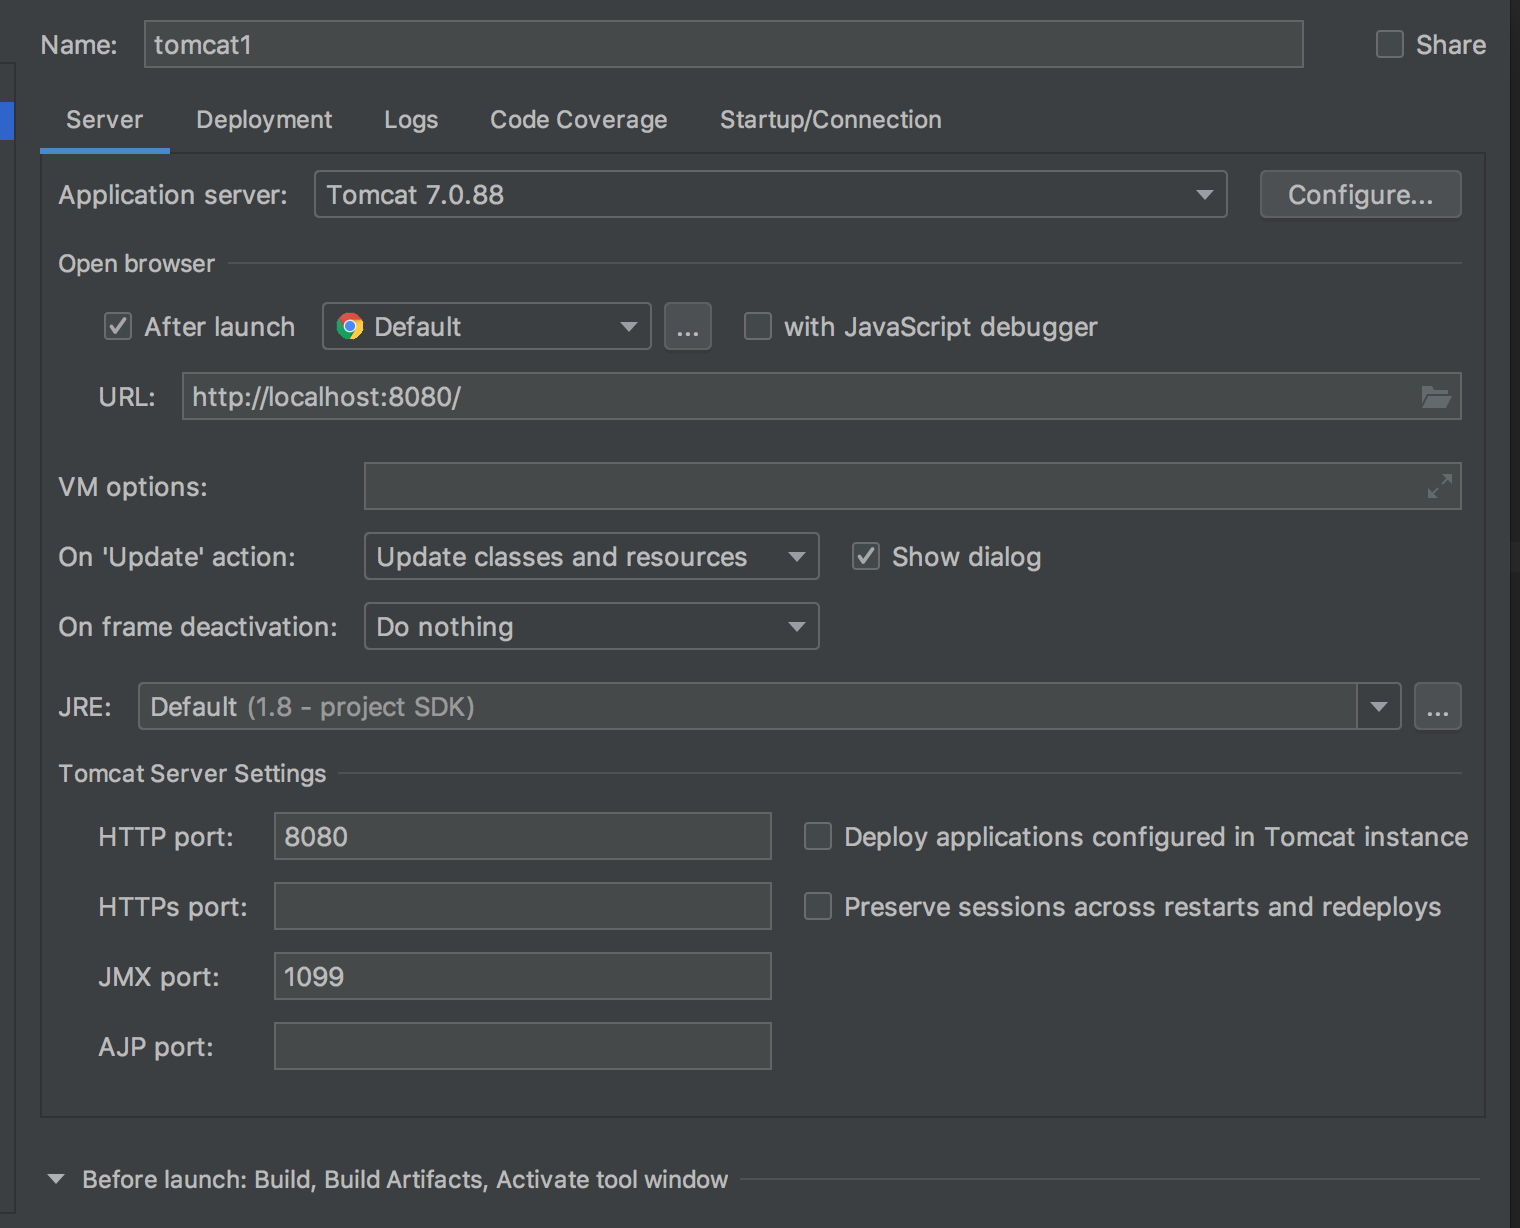Click the Chrome icon in browser dropdown
Screen dimensions: 1520x1228
coord(350,326)
